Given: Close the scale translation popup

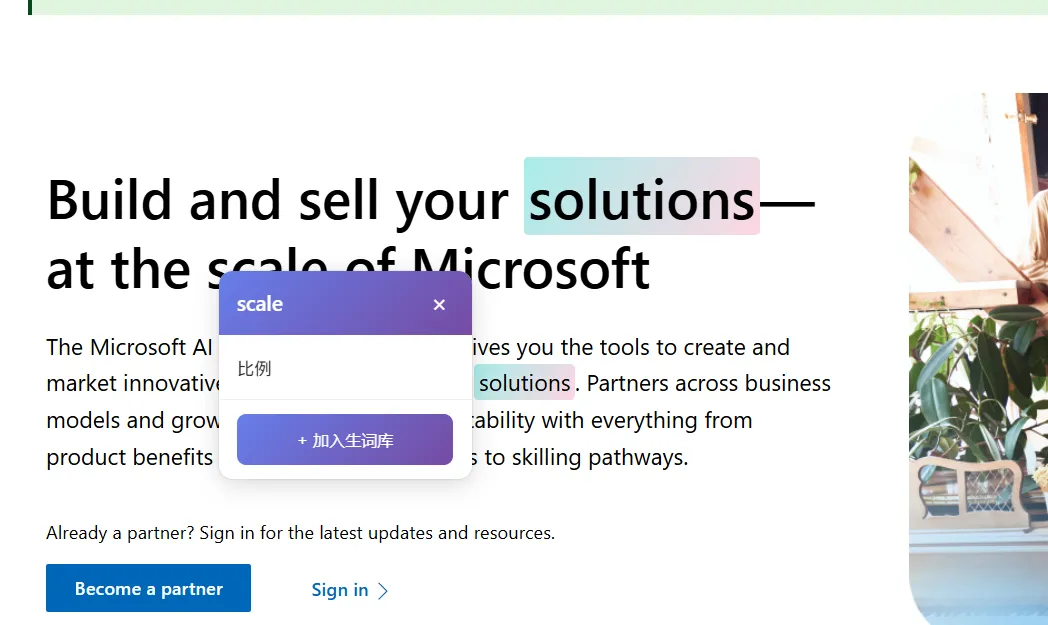Looking at the screenshot, I should pyautogui.click(x=439, y=305).
